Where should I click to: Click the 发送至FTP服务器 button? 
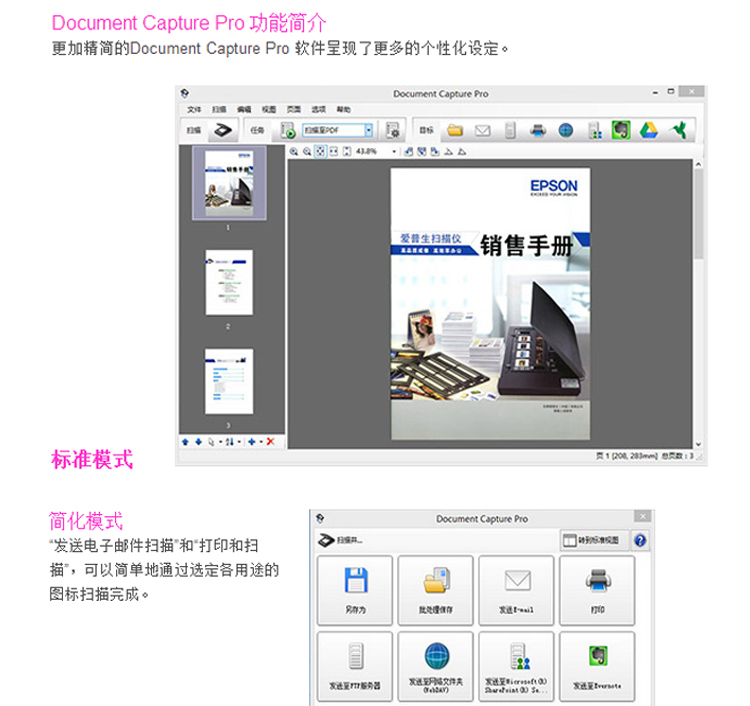(x=355, y=667)
